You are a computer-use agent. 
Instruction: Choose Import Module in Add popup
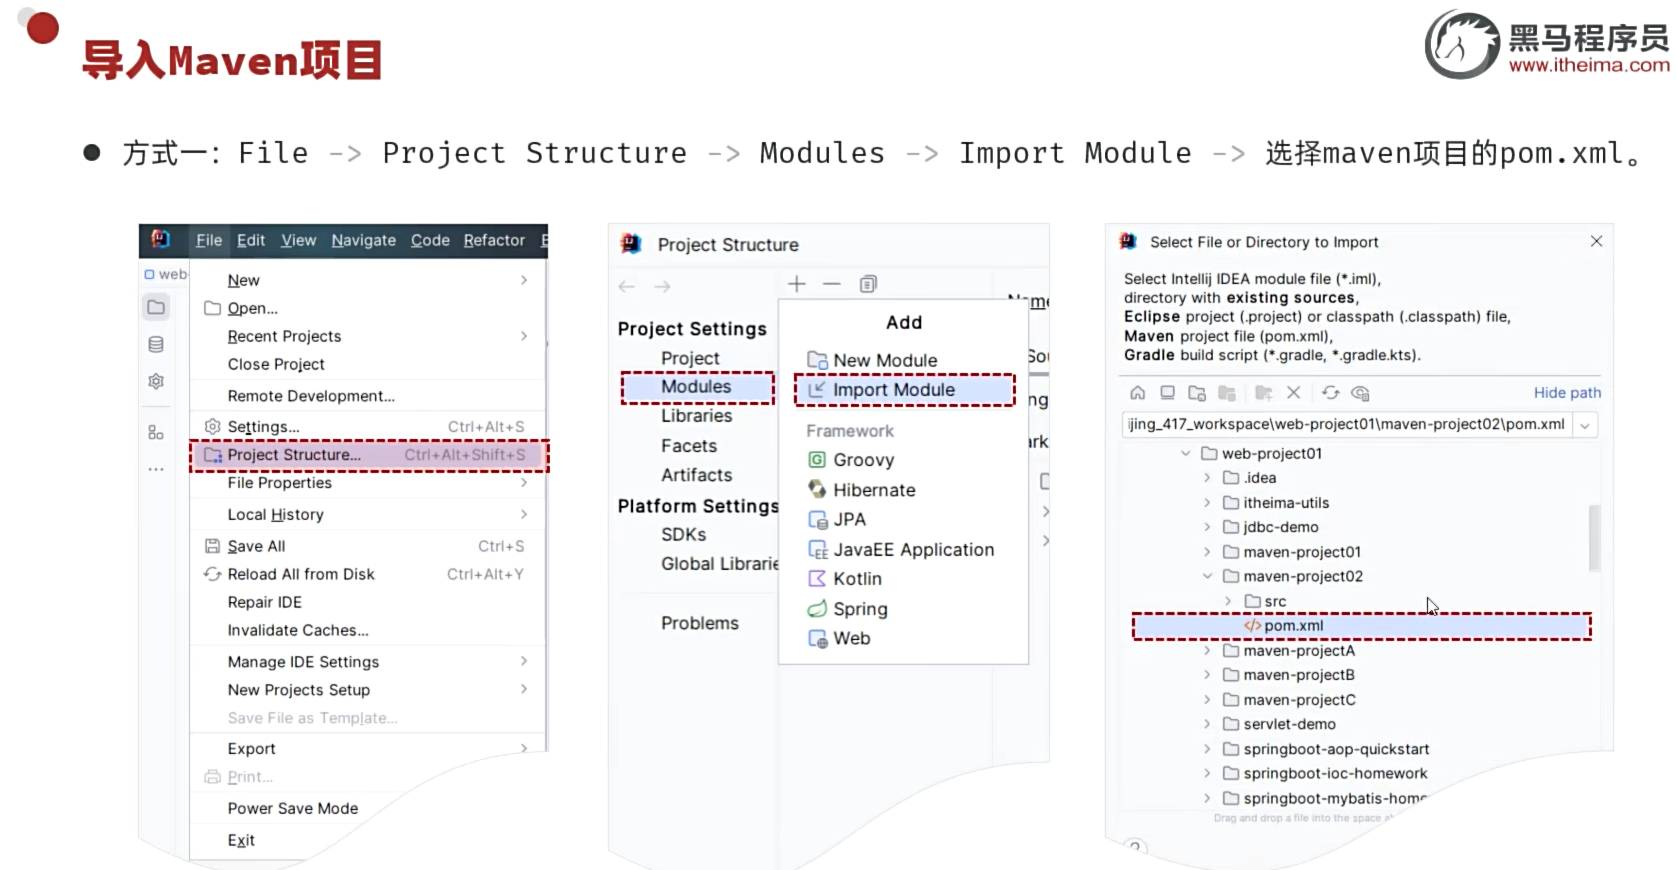(904, 390)
